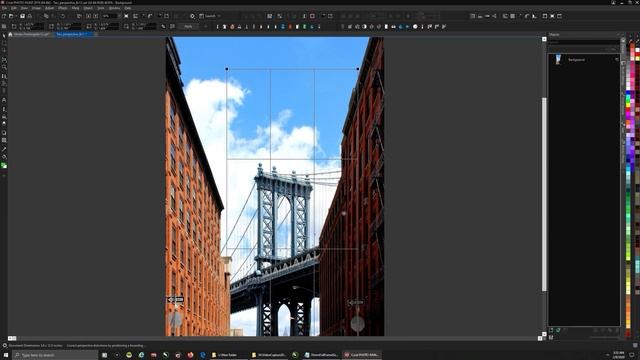Click the new object icon at docker bottom
This screenshot has width=640, height=360.
551,330
